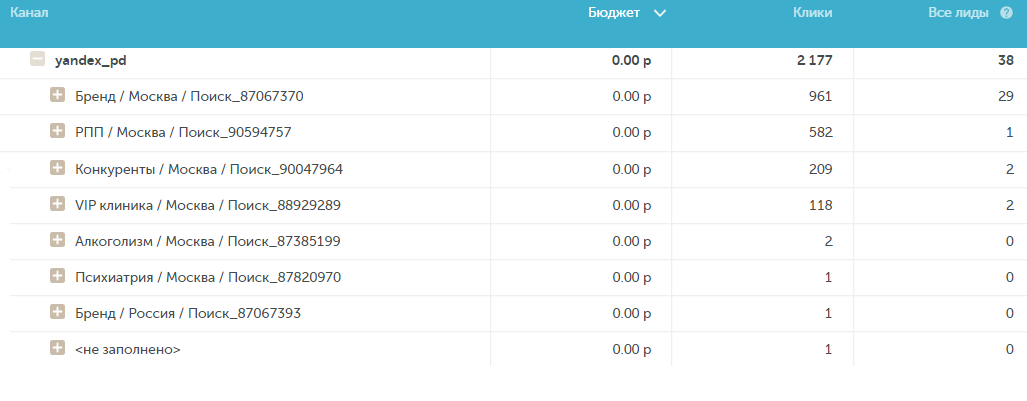Collapse the yandex_pd channel row
Screen dimensions: 1027x401
(x=37, y=59)
